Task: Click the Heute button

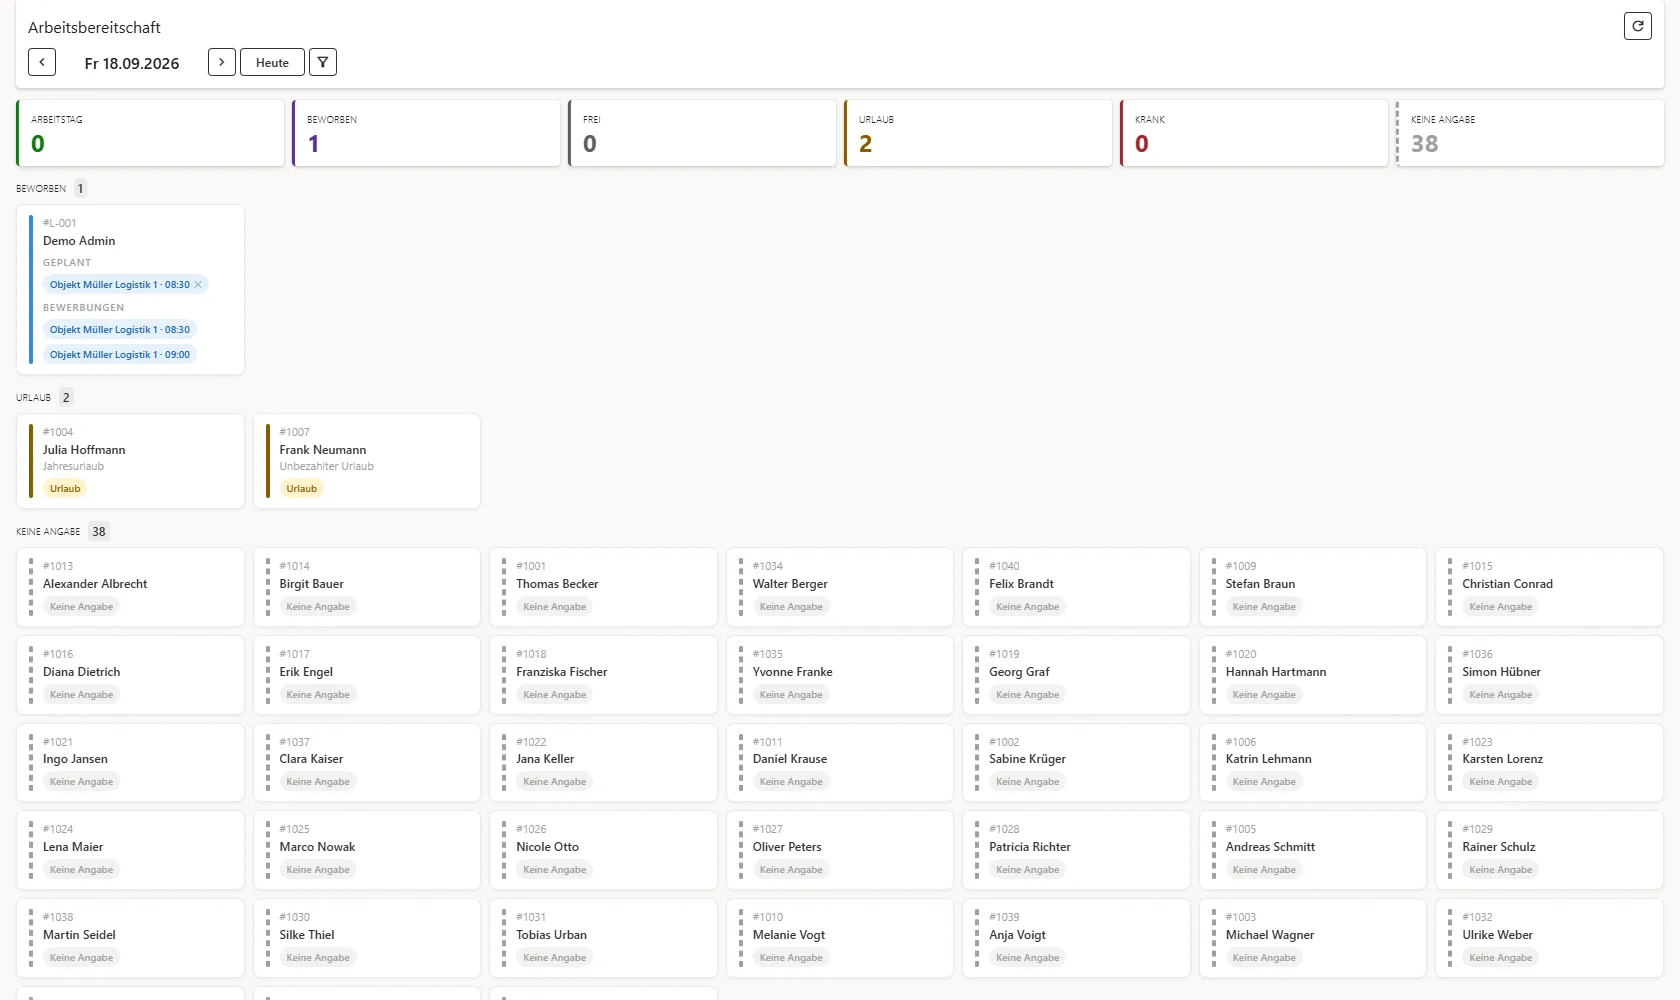Action: click(x=272, y=62)
